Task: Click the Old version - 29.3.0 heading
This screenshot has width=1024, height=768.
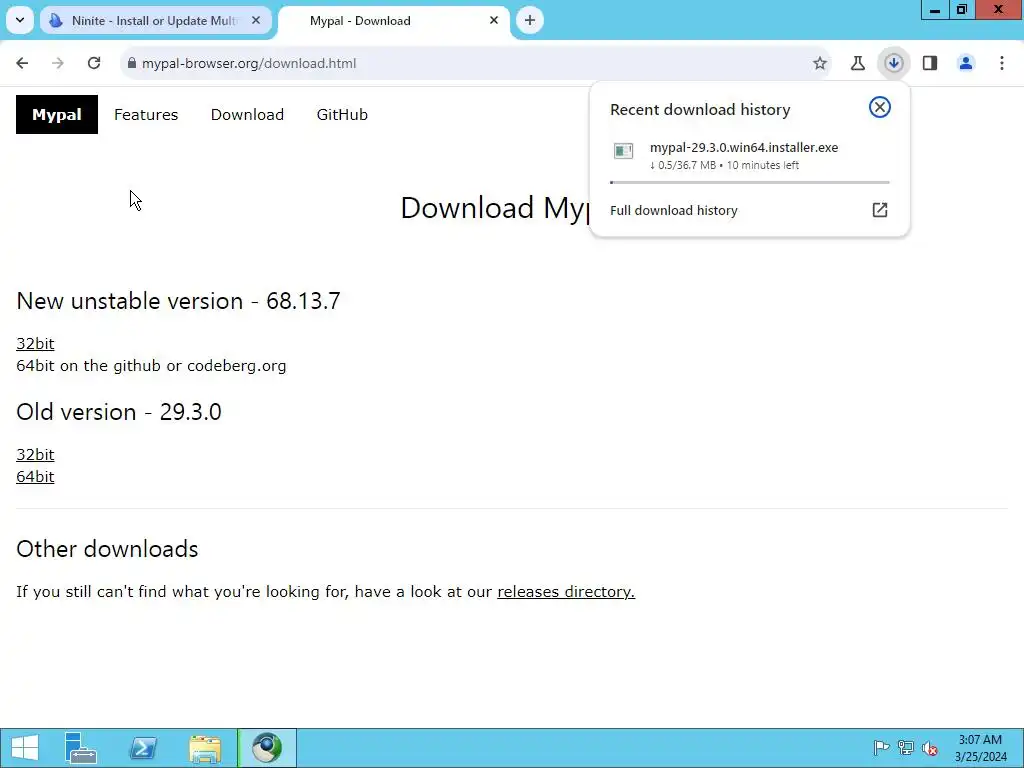Action: (x=119, y=411)
